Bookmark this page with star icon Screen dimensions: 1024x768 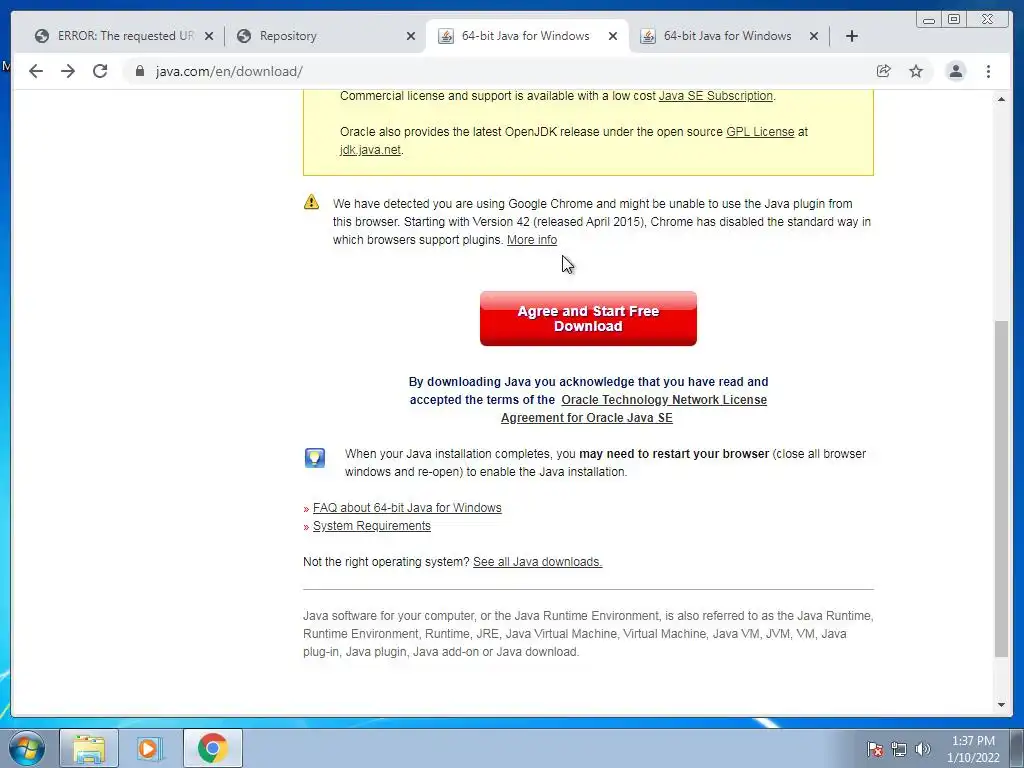916,71
